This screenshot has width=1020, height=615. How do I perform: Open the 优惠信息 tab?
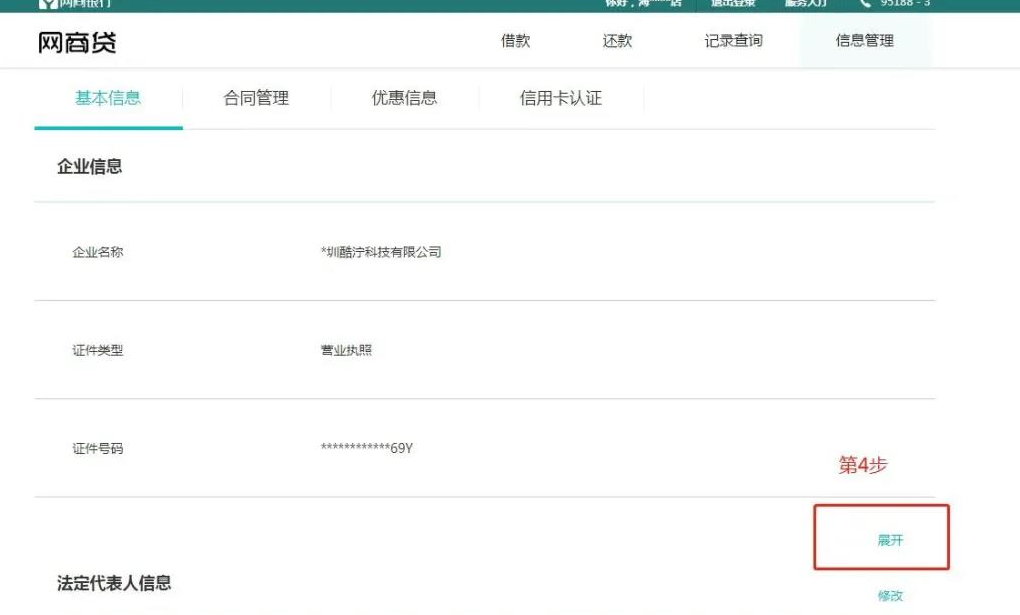(405, 98)
